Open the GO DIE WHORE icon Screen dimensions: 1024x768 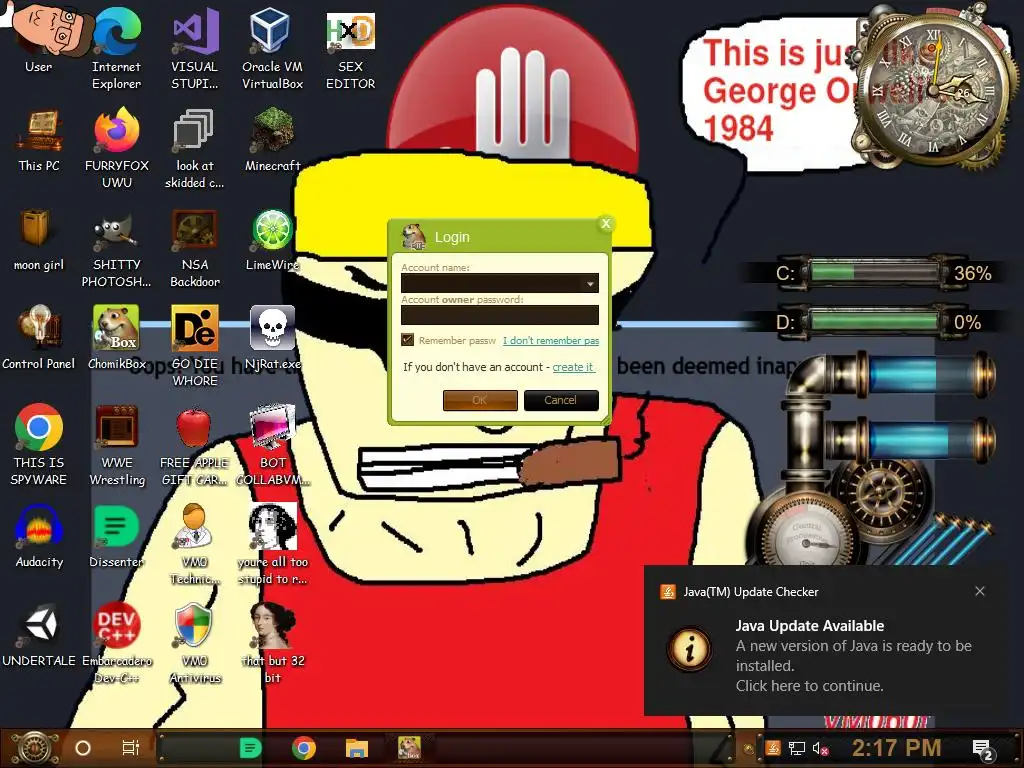[x=195, y=345]
